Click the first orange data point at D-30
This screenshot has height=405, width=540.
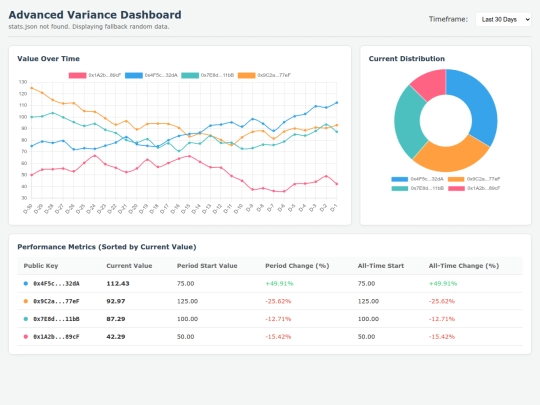coord(32,88)
